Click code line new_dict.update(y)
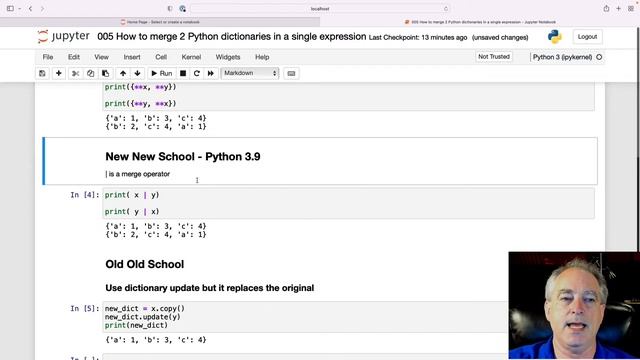The image size is (640, 360). pyautogui.click(x=142, y=317)
